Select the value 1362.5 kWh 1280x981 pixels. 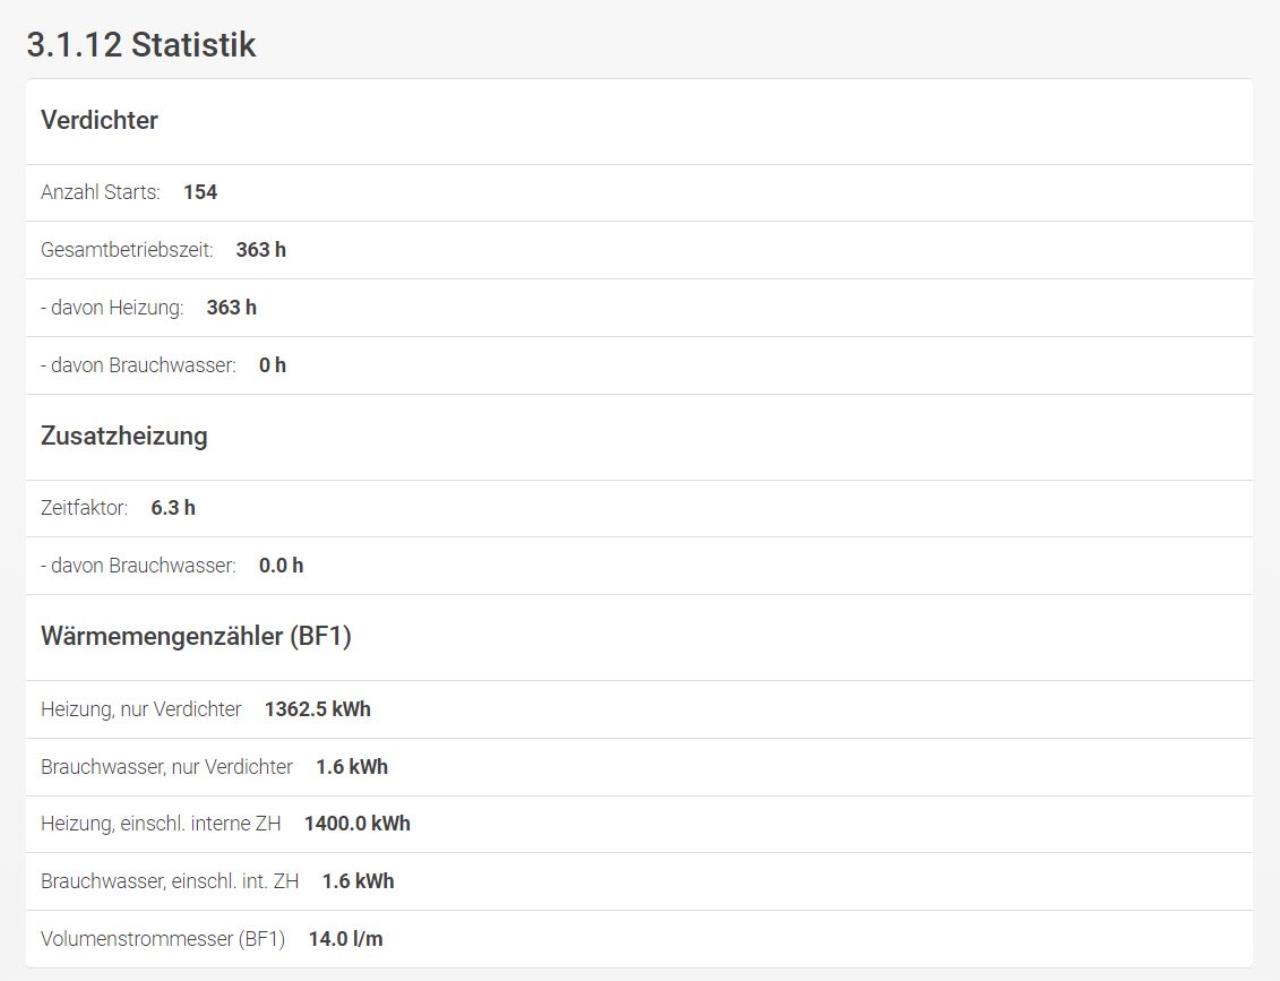[x=318, y=709]
